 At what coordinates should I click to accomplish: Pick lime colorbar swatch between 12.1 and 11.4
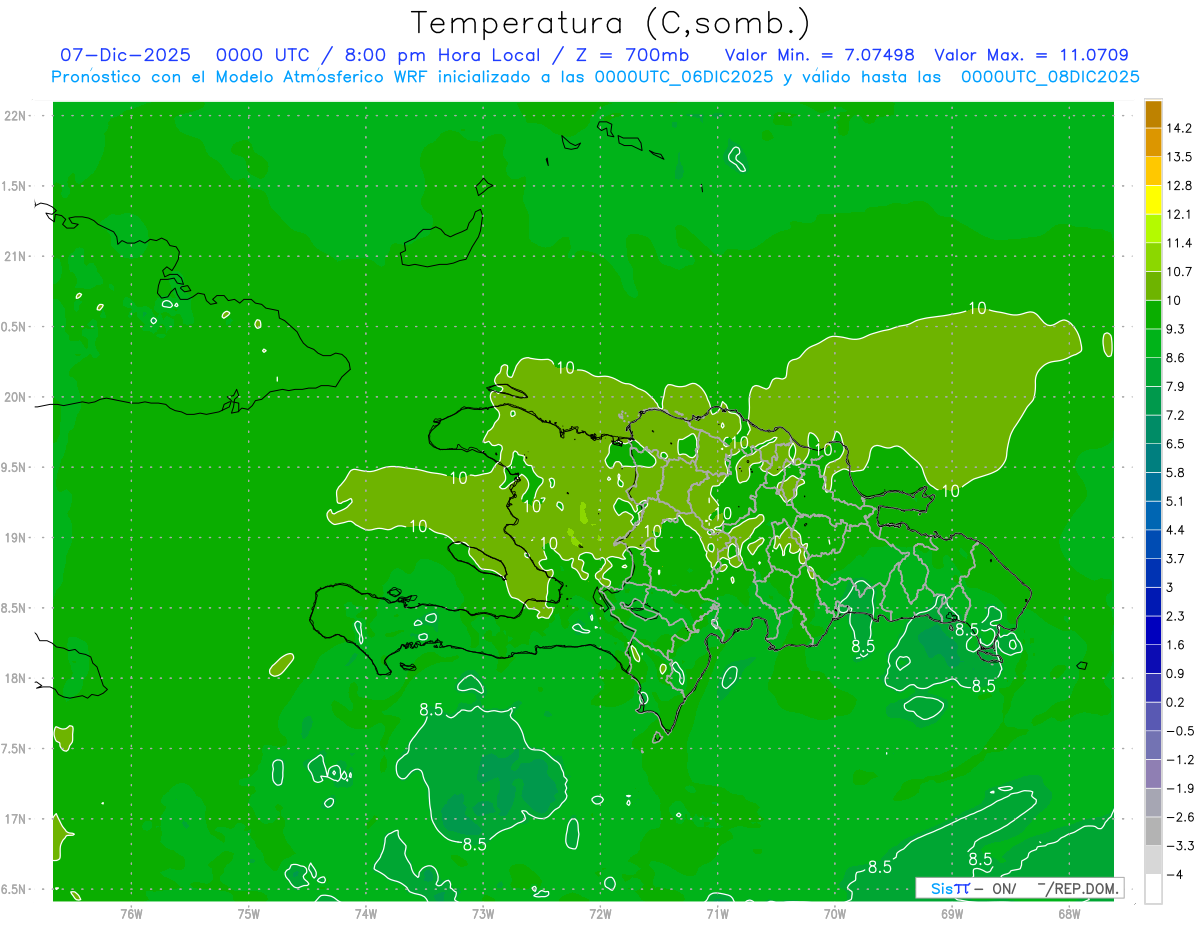click(1153, 228)
